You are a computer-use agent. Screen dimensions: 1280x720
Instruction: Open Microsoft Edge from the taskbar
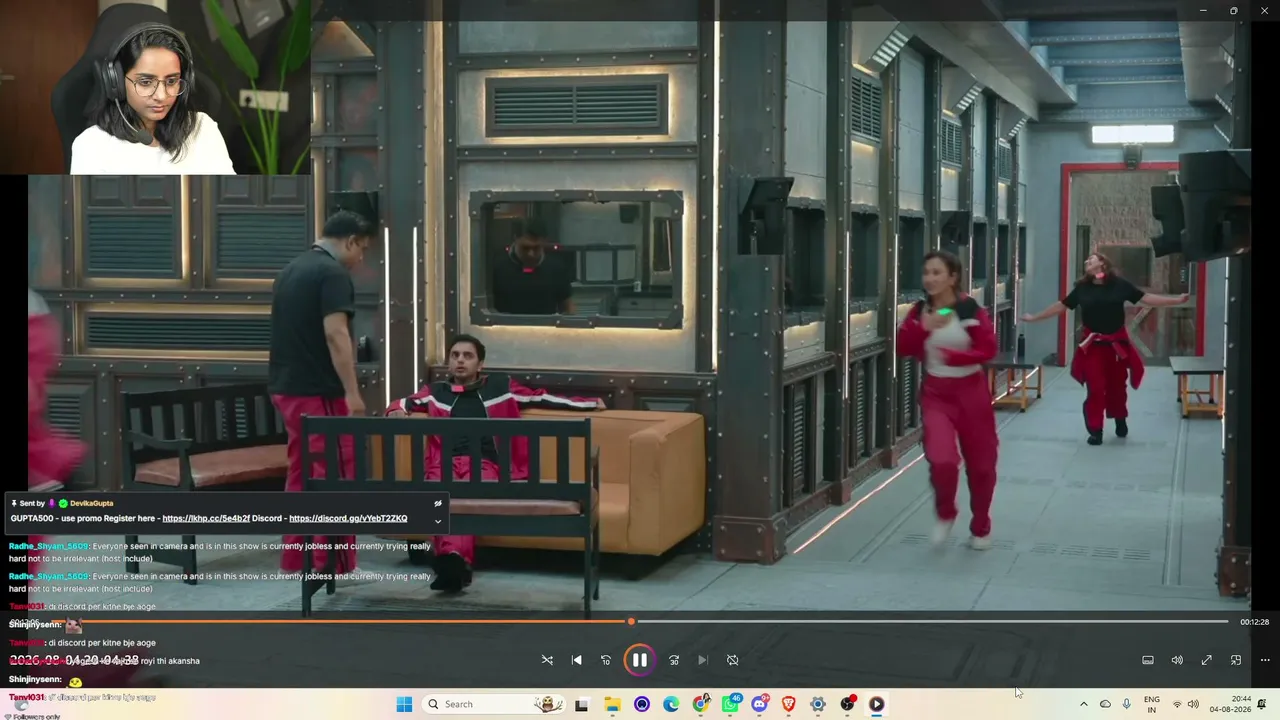pyautogui.click(x=671, y=704)
